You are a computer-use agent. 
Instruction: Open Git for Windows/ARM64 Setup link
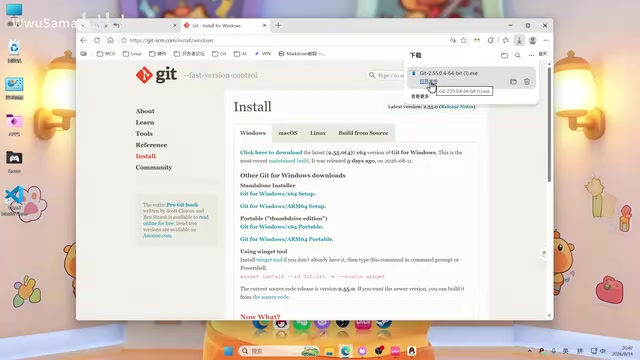pyautogui.click(x=283, y=206)
